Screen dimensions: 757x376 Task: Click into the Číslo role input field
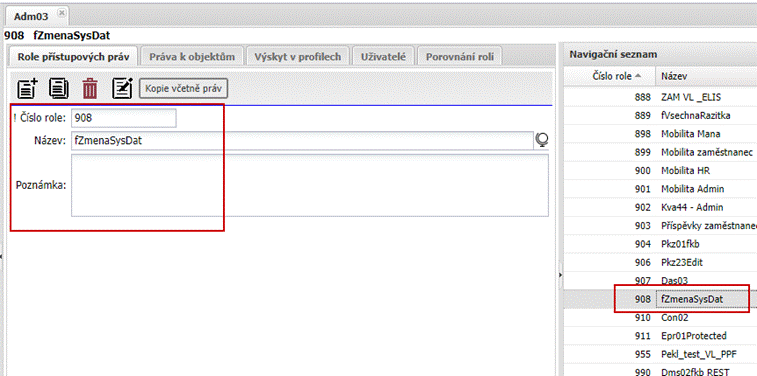(x=124, y=118)
